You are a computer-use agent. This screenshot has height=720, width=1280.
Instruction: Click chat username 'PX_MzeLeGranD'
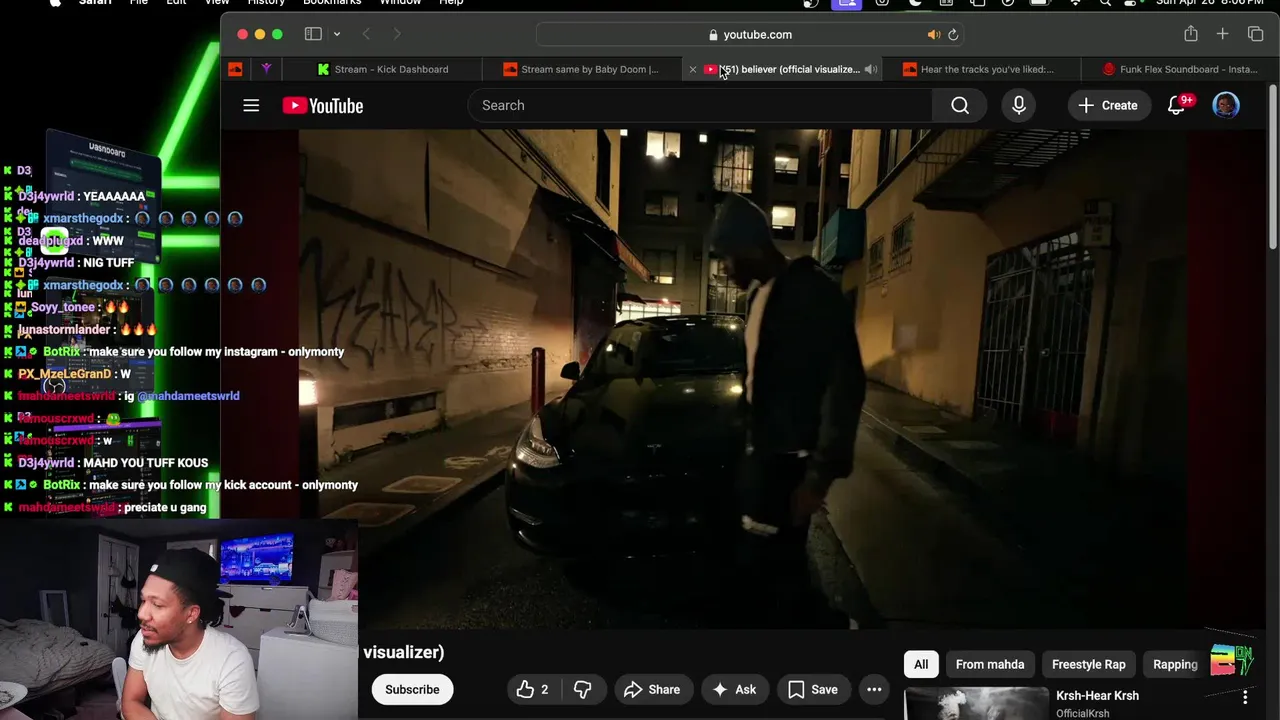65,374
